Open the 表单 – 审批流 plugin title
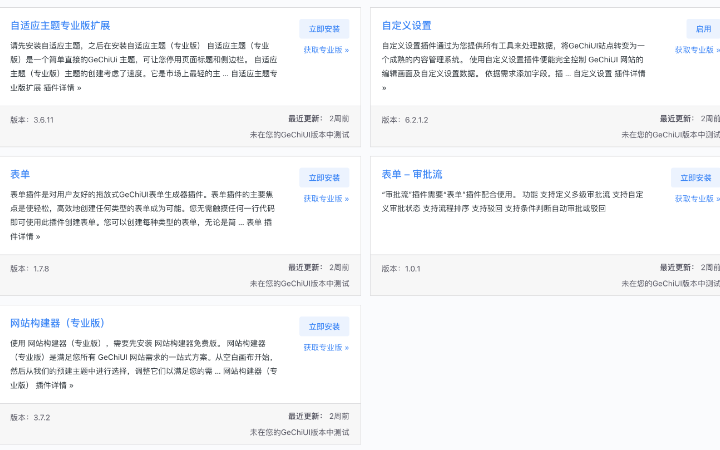Image resolution: width=720 pixels, height=450 pixels. (412, 174)
